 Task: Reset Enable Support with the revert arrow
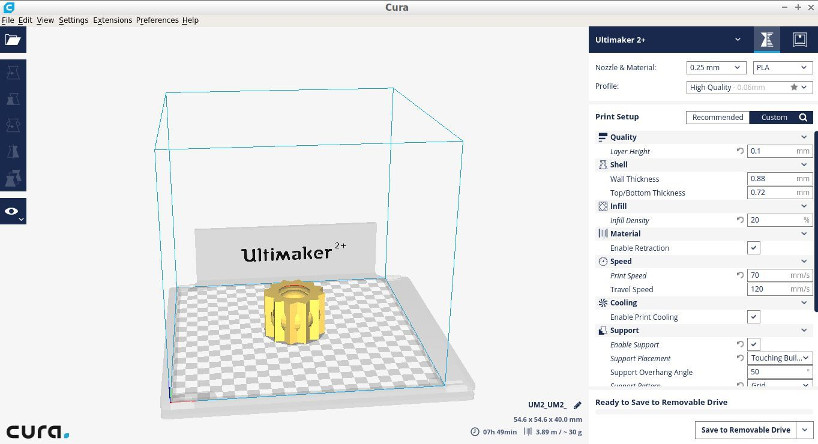coord(740,344)
